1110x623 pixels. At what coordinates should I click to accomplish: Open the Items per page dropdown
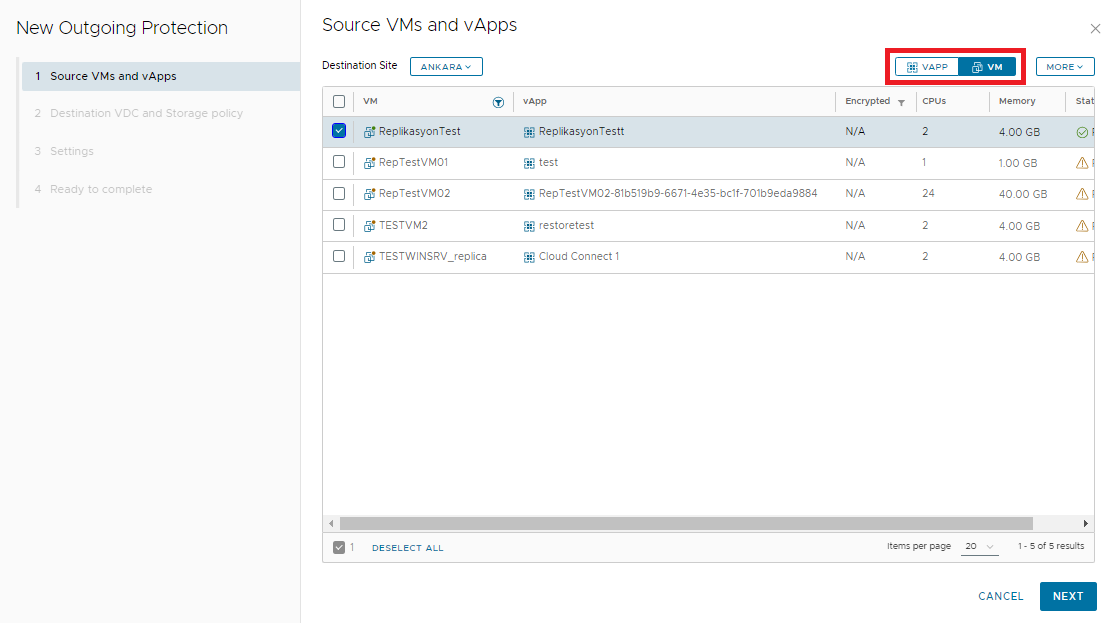click(980, 547)
